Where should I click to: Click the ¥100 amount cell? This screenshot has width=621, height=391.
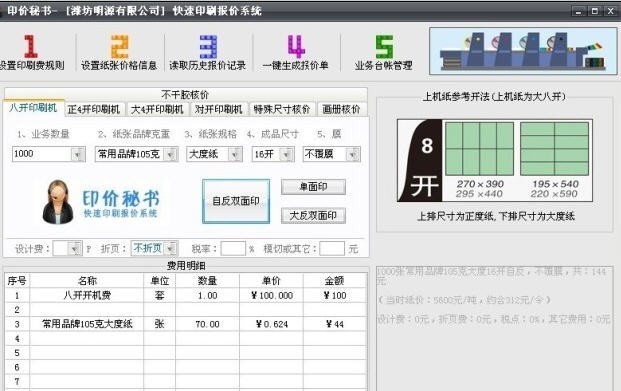335,295
